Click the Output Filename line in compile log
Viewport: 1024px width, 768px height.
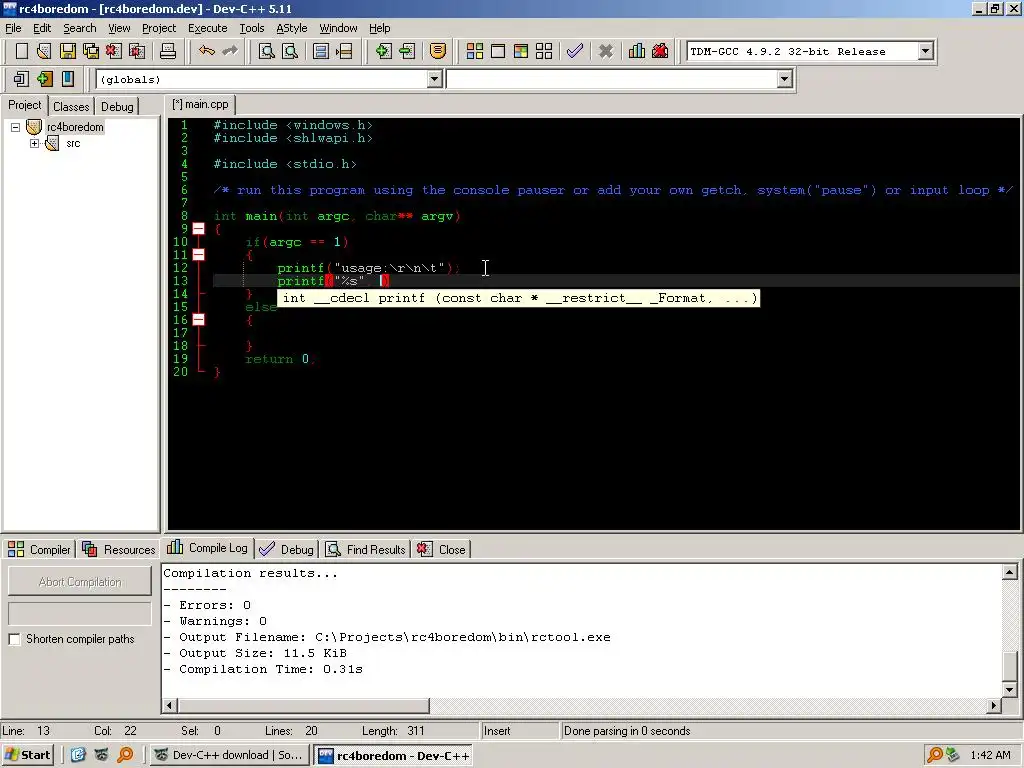pyautogui.click(x=387, y=637)
